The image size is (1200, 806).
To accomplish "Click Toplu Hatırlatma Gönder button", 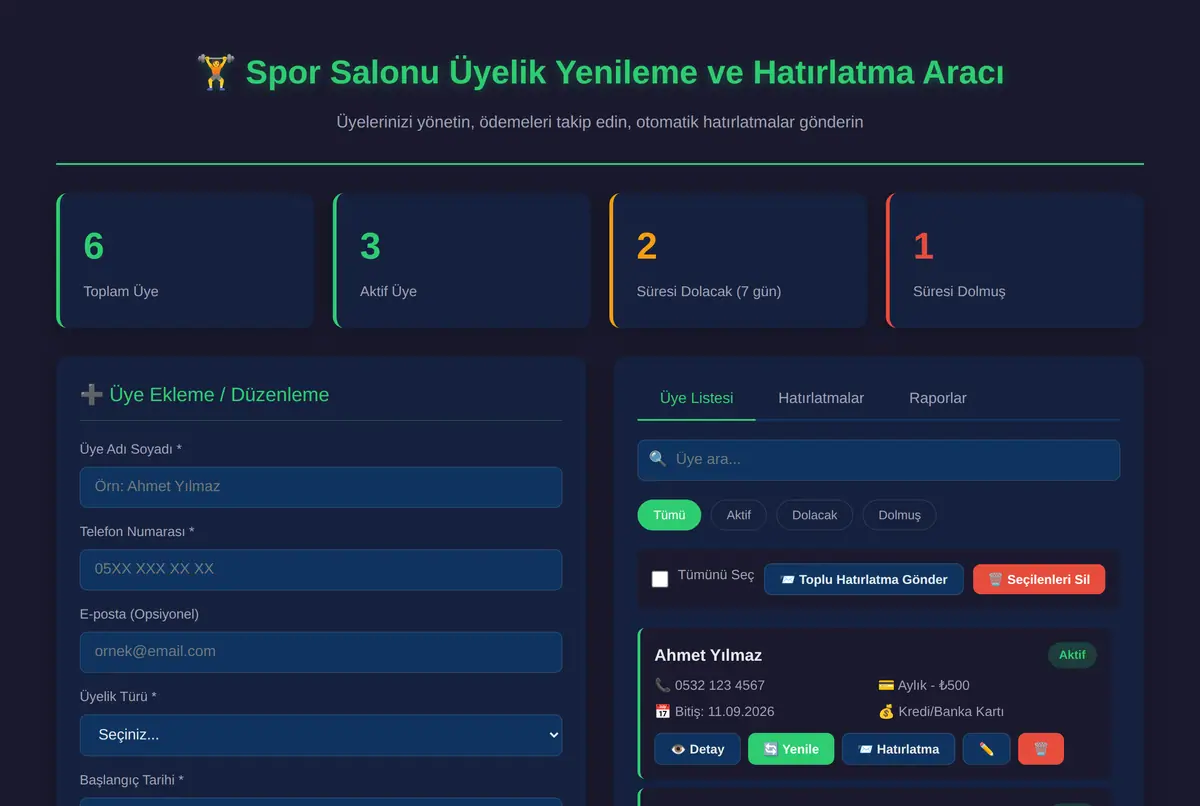I will point(864,579).
